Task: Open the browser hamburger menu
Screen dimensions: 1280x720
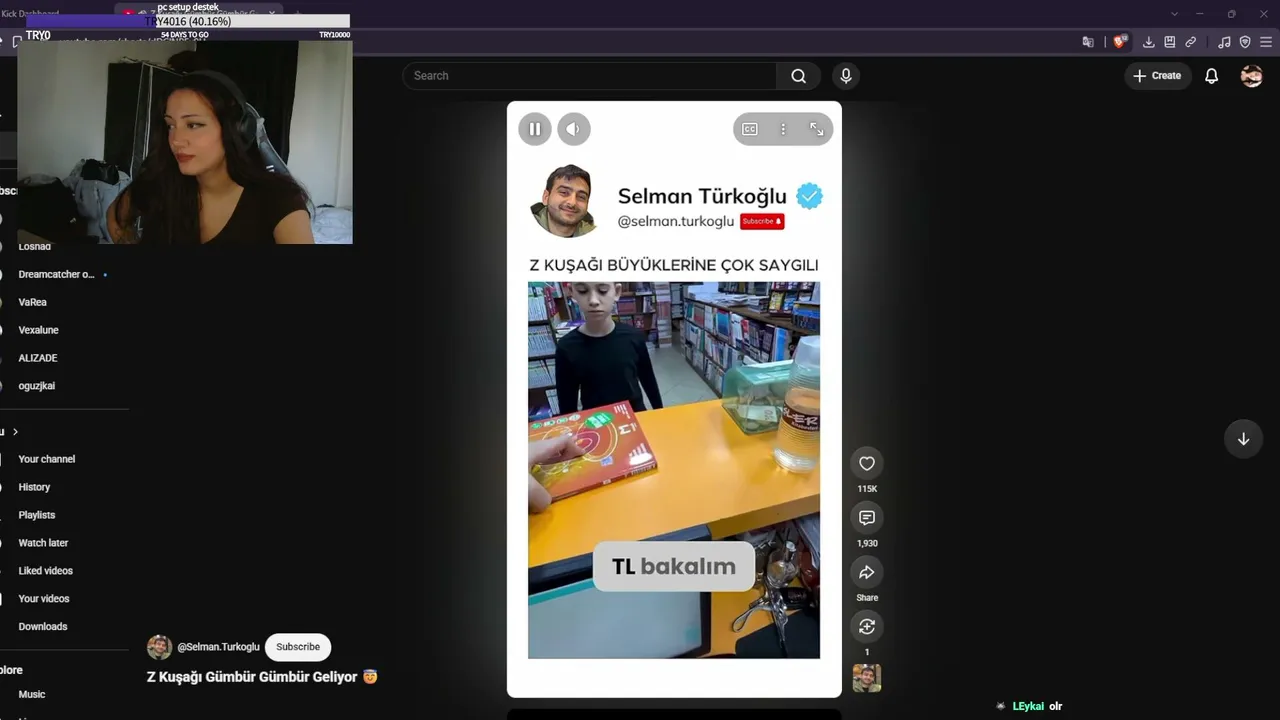Action: click(x=1267, y=42)
